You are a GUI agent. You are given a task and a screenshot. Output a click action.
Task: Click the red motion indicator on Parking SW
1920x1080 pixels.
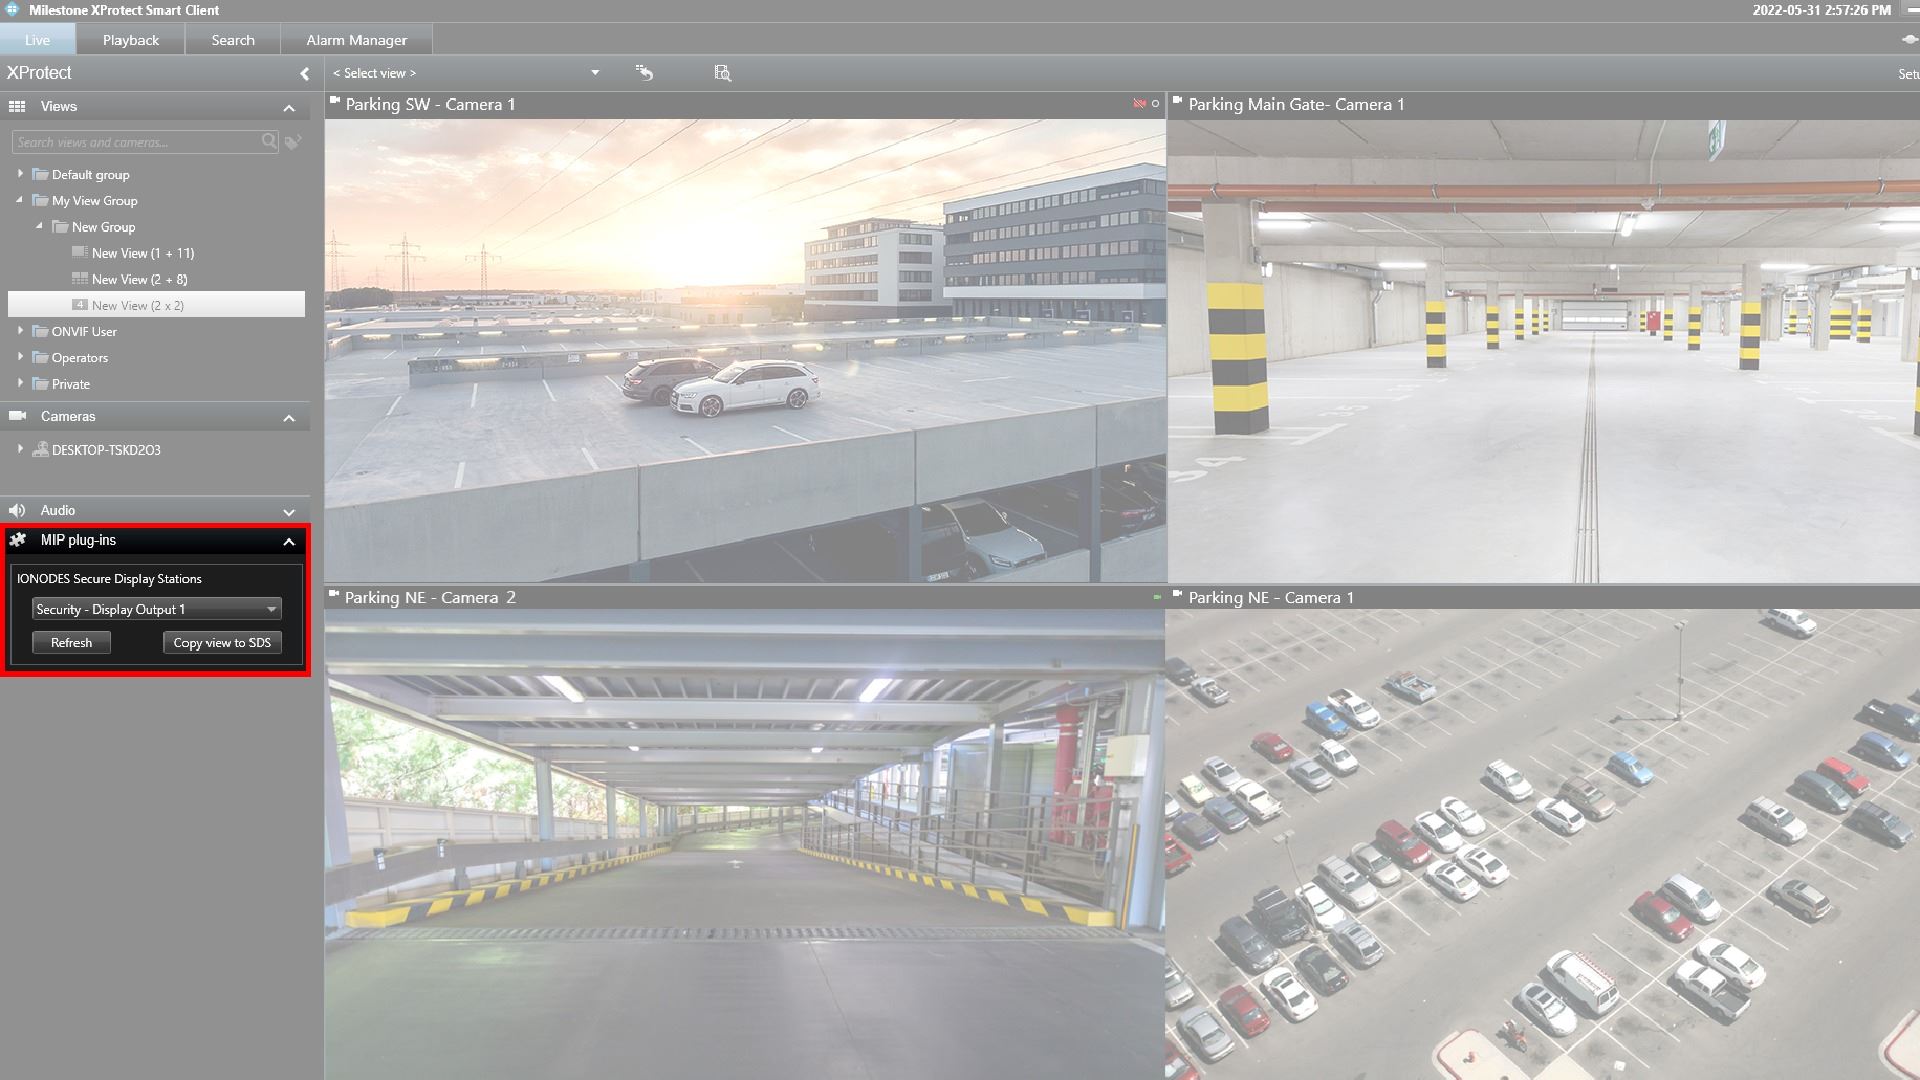click(x=1139, y=104)
